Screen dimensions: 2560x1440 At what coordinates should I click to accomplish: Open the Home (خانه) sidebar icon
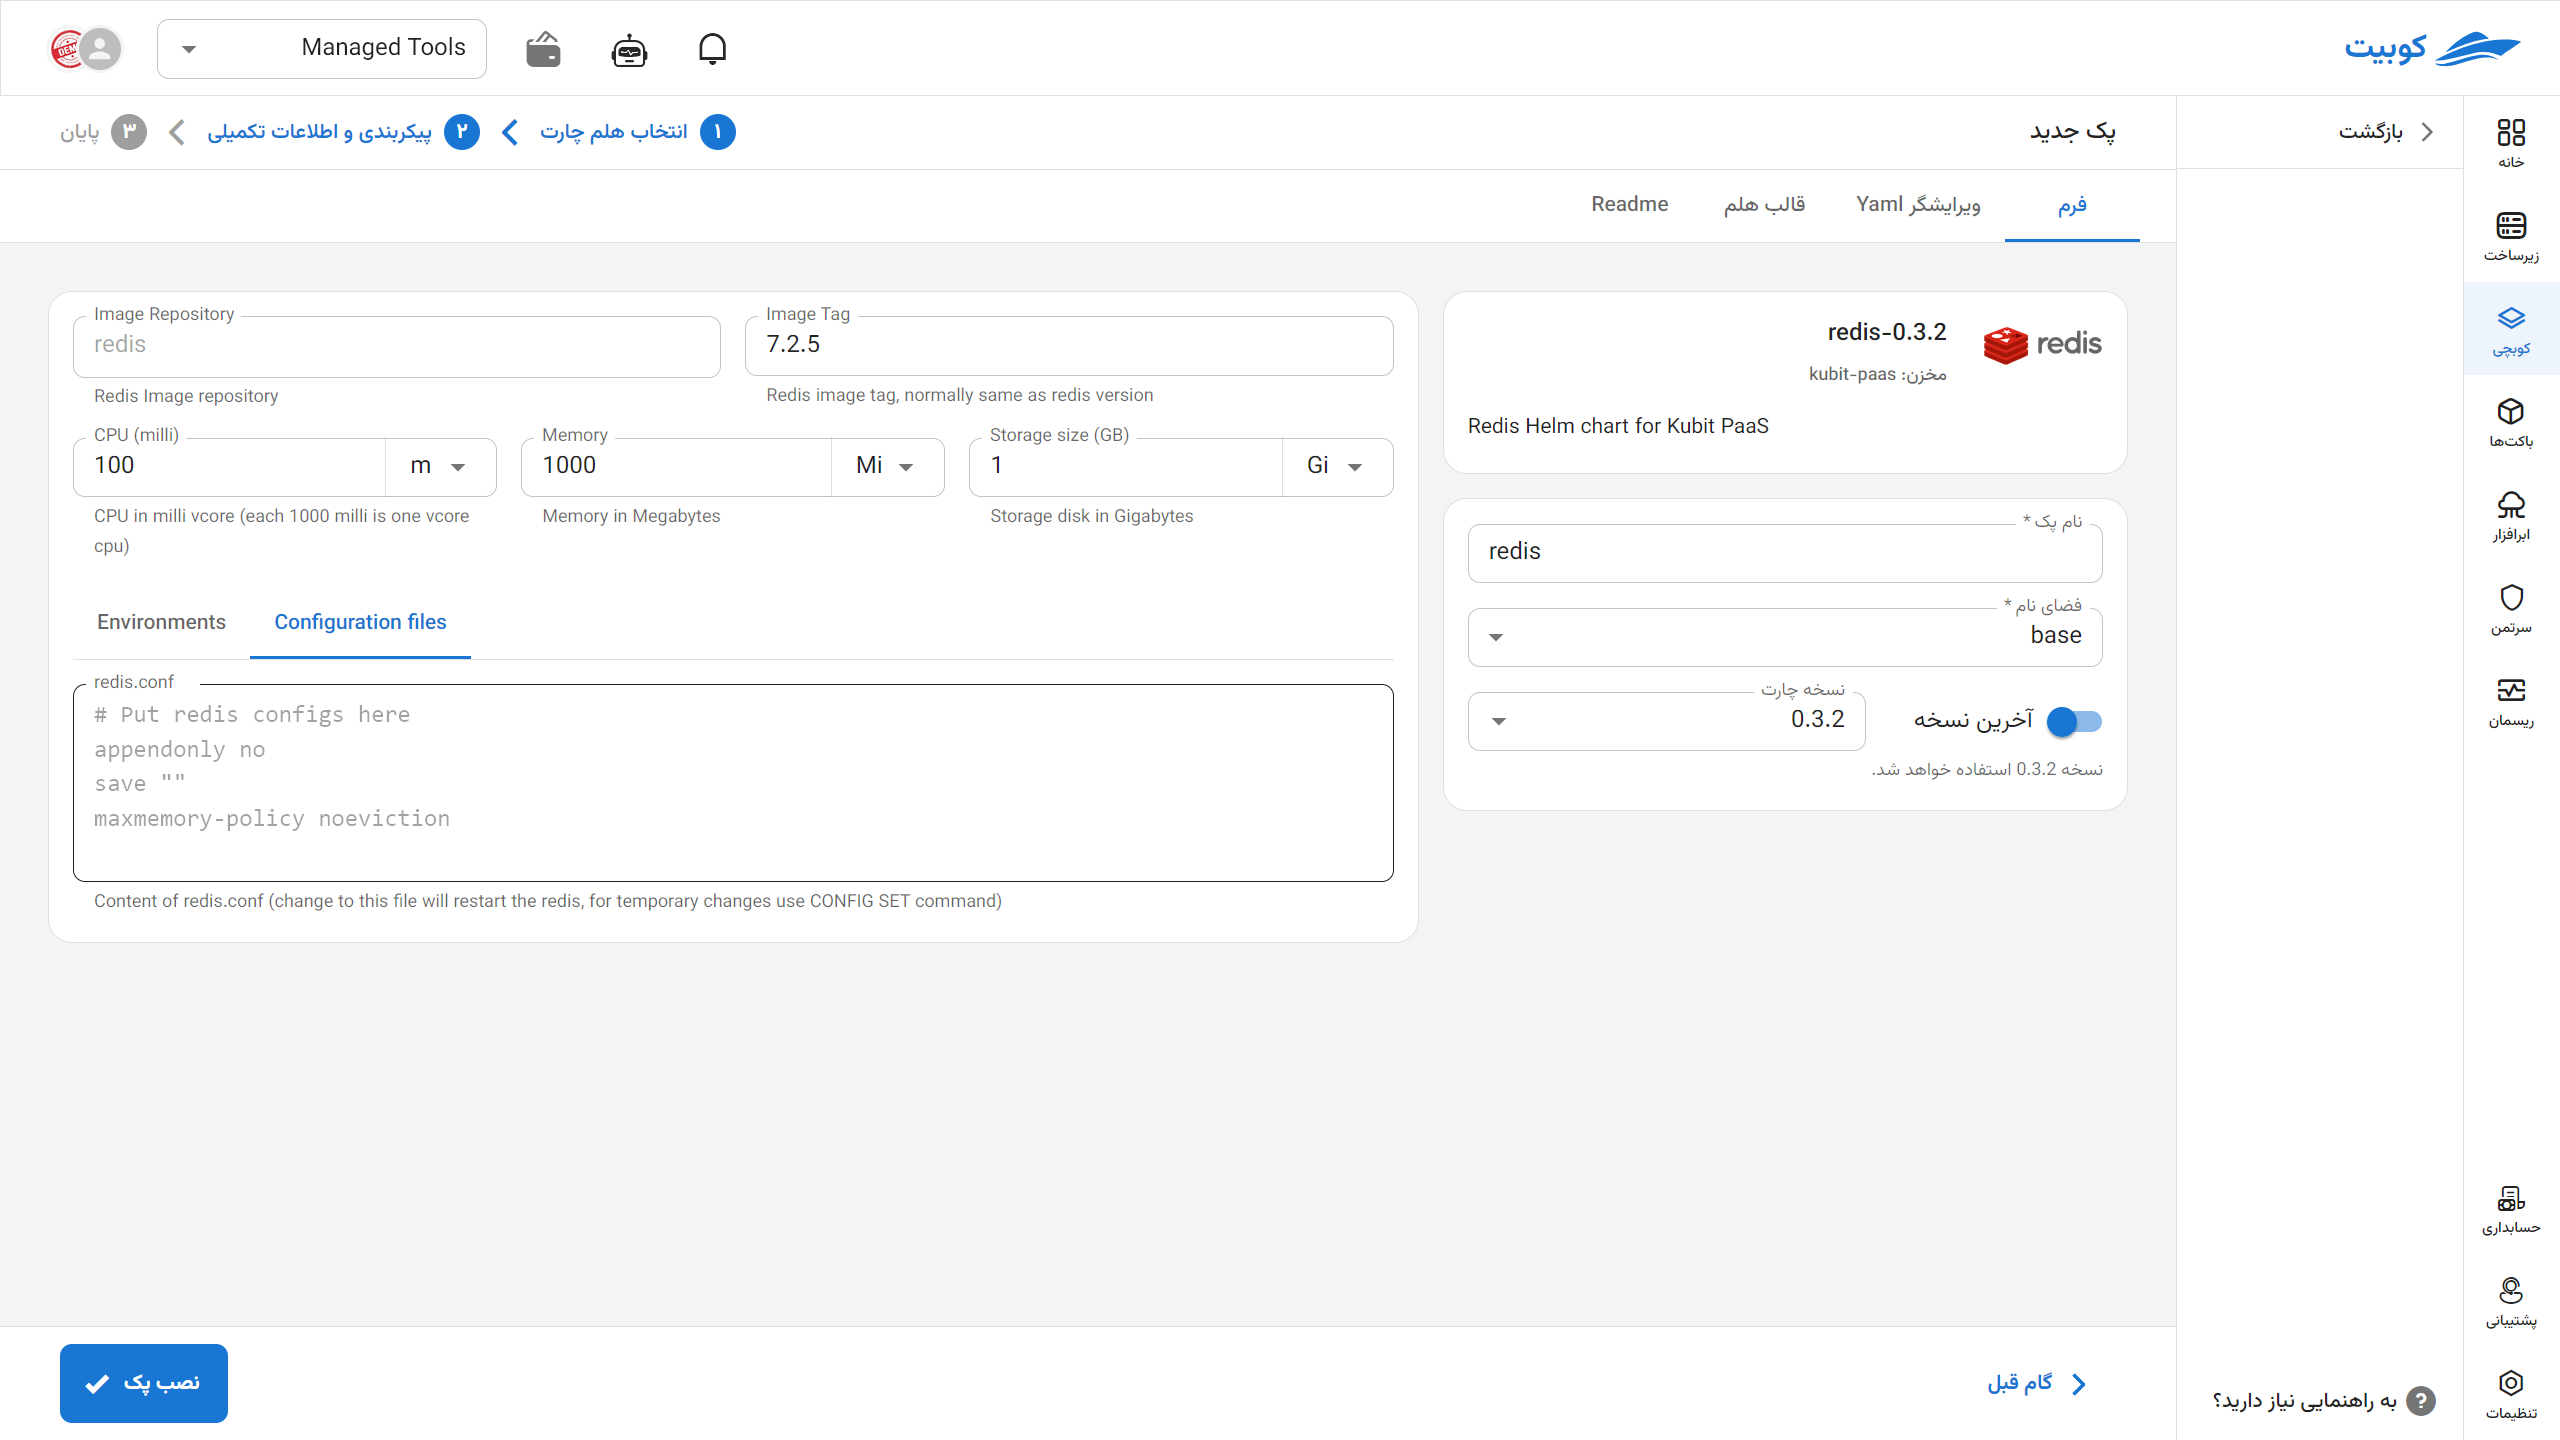(2511, 143)
